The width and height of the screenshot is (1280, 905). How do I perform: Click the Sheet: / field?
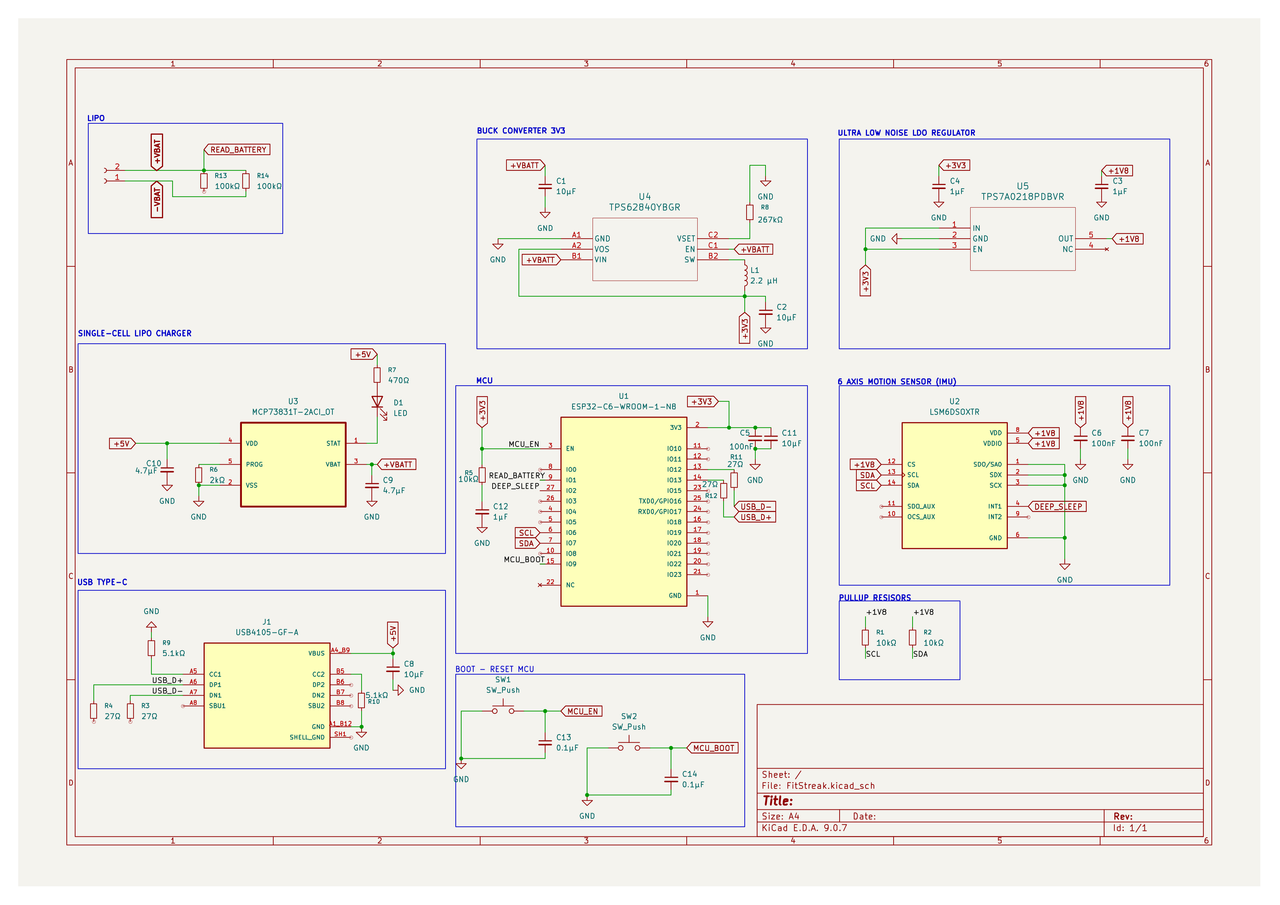pos(781,774)
